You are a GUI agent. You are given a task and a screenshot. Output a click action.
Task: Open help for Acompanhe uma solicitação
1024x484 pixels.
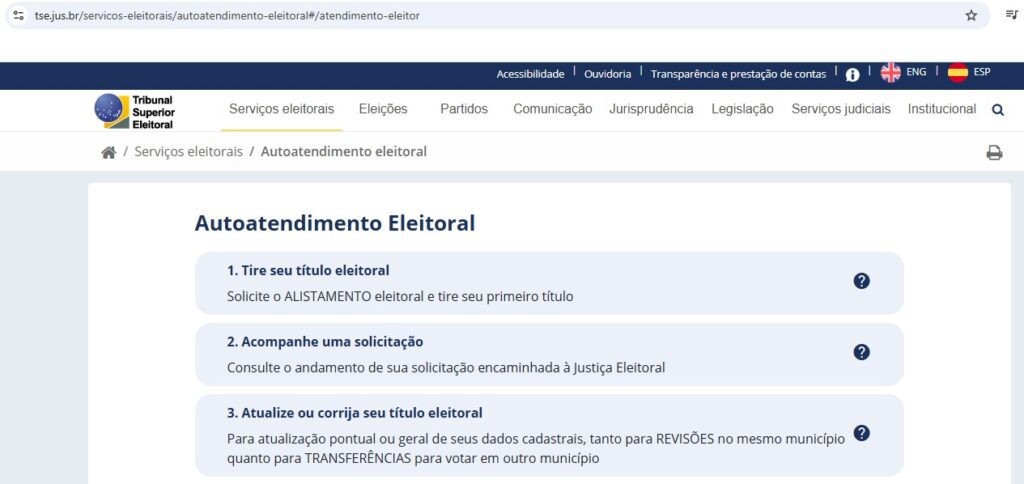tap(861, 352)
